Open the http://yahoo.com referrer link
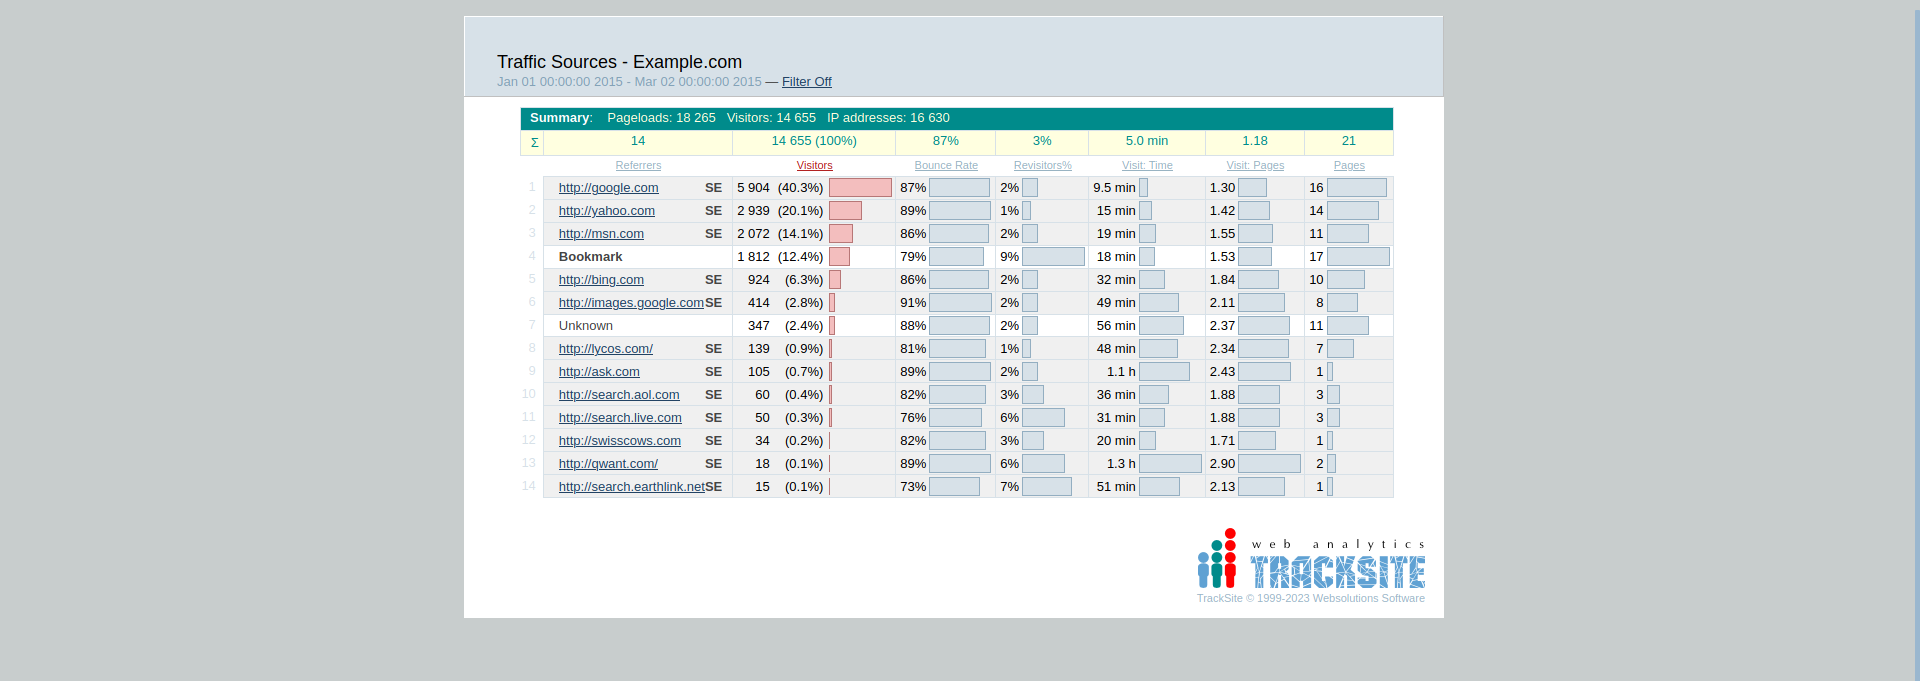This screenshot has height=681, width=1920. tap(606, 211)
